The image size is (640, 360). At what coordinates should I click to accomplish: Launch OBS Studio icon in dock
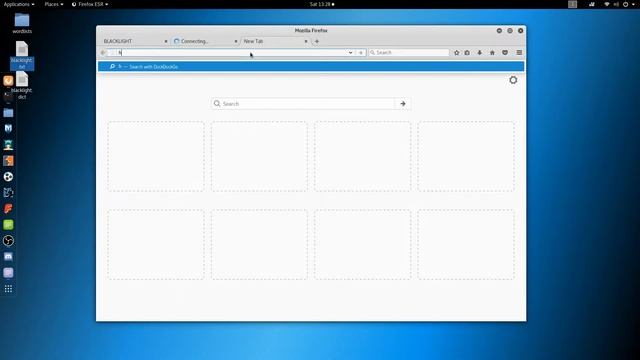coord(8,240)
